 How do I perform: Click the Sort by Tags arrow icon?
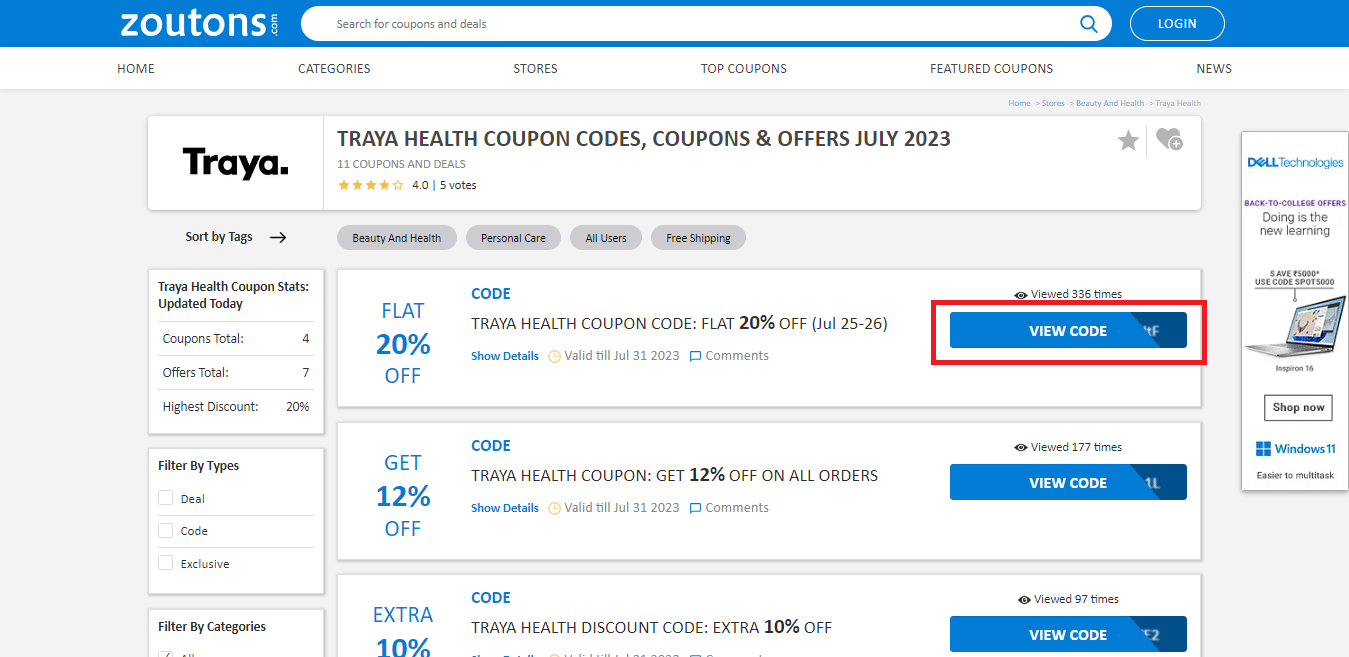[278, 237]
